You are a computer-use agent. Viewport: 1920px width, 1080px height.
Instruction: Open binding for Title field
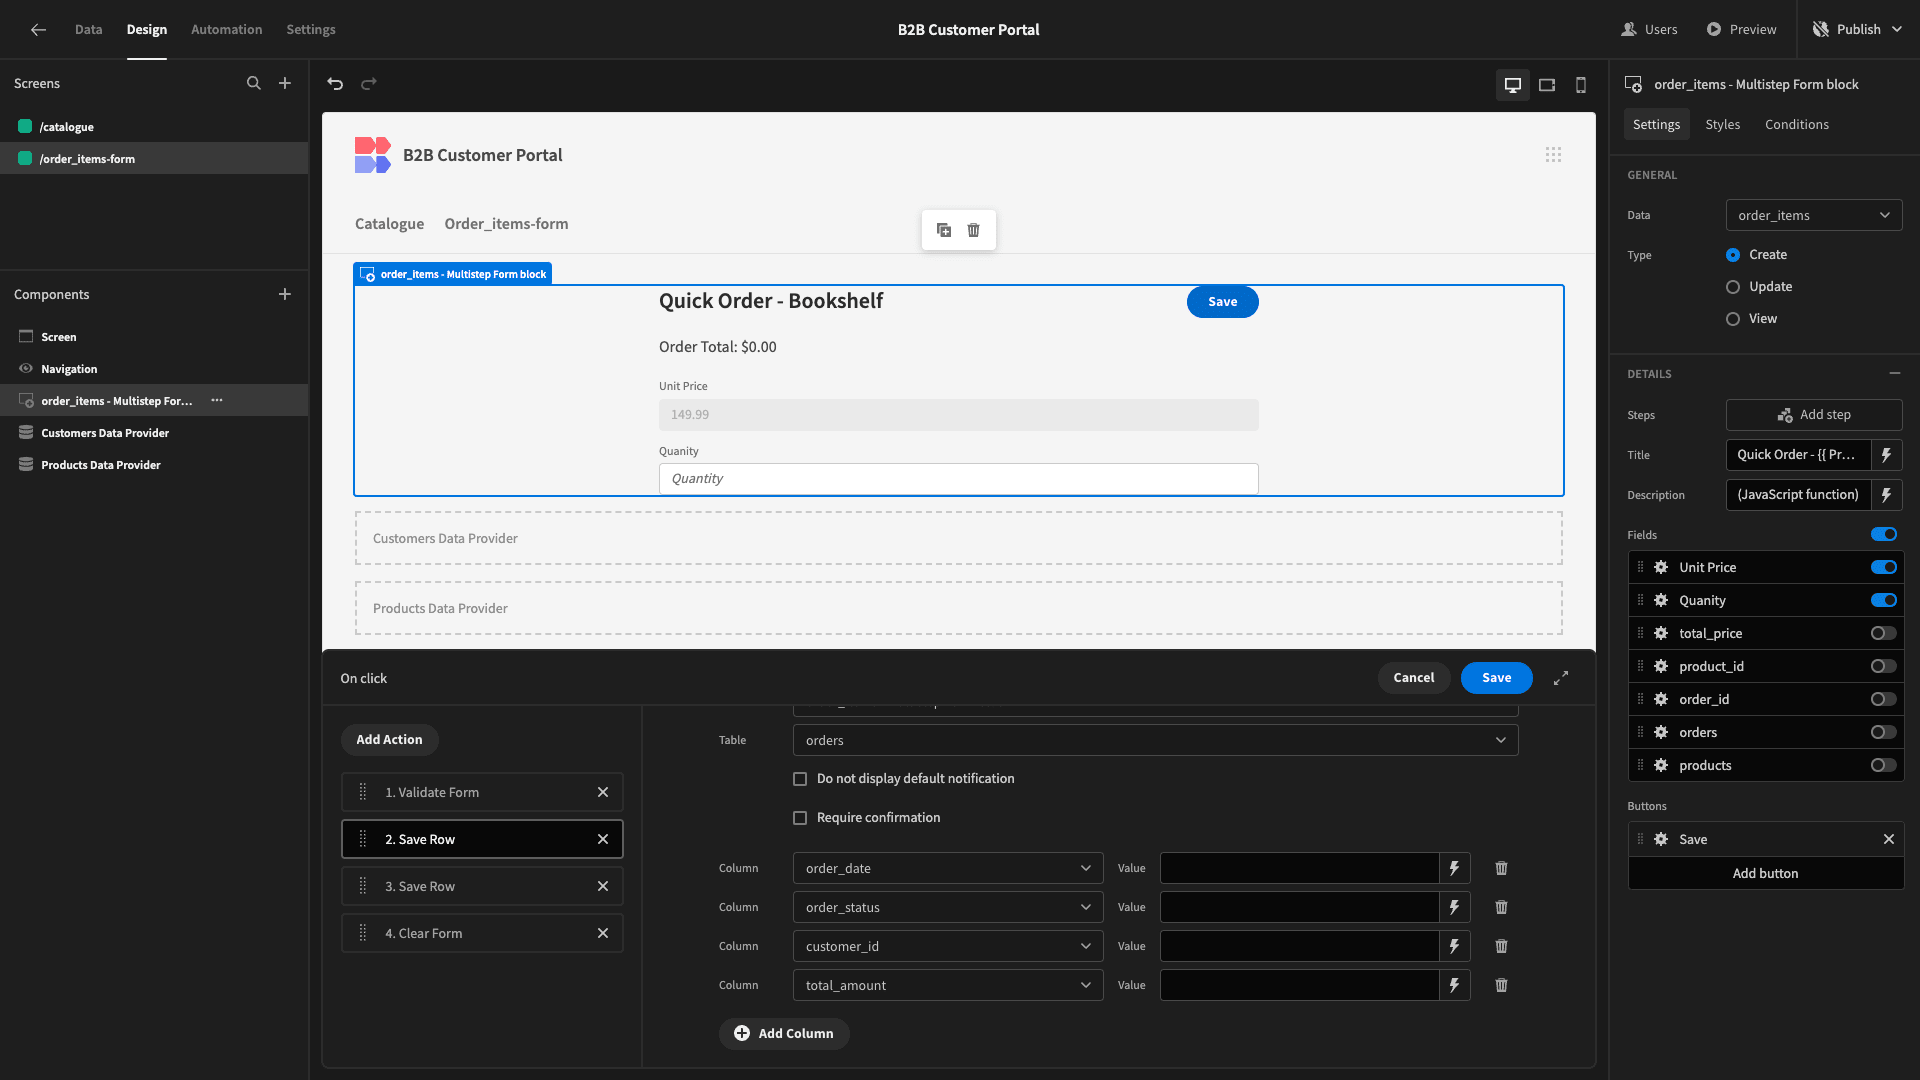pos(1886,455)
